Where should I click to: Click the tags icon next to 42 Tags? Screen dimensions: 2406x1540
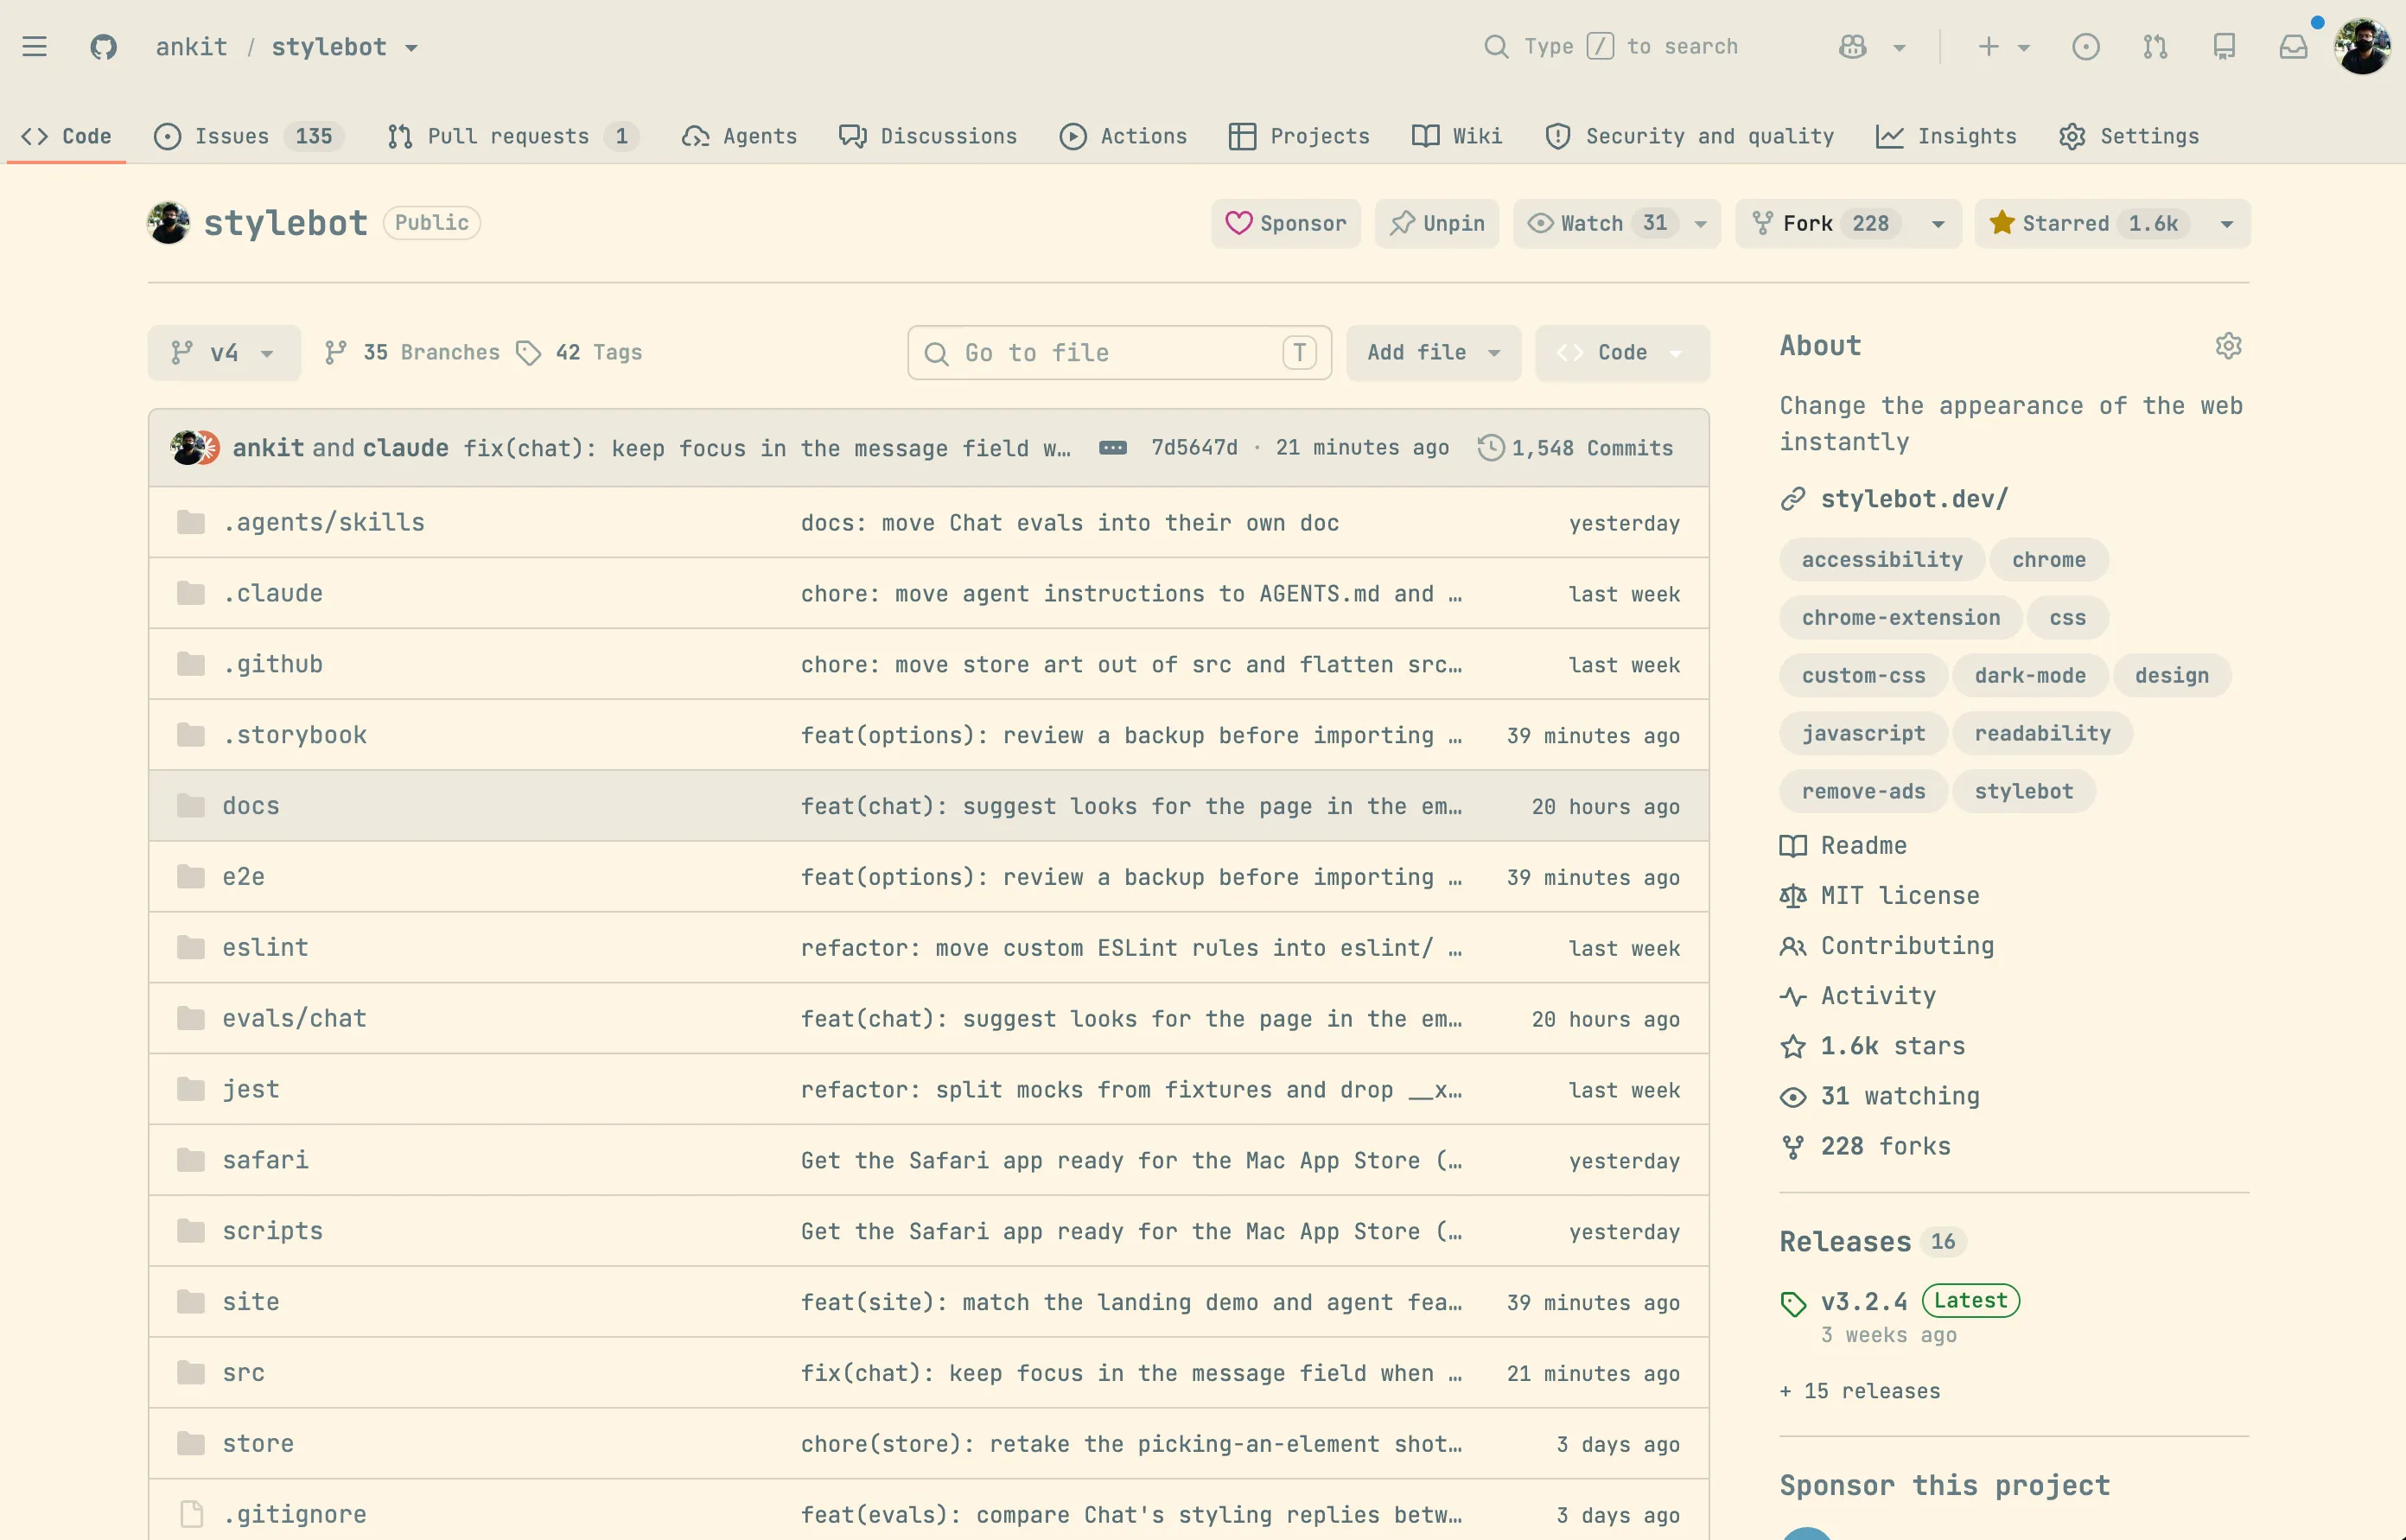(x=528, y=353)
